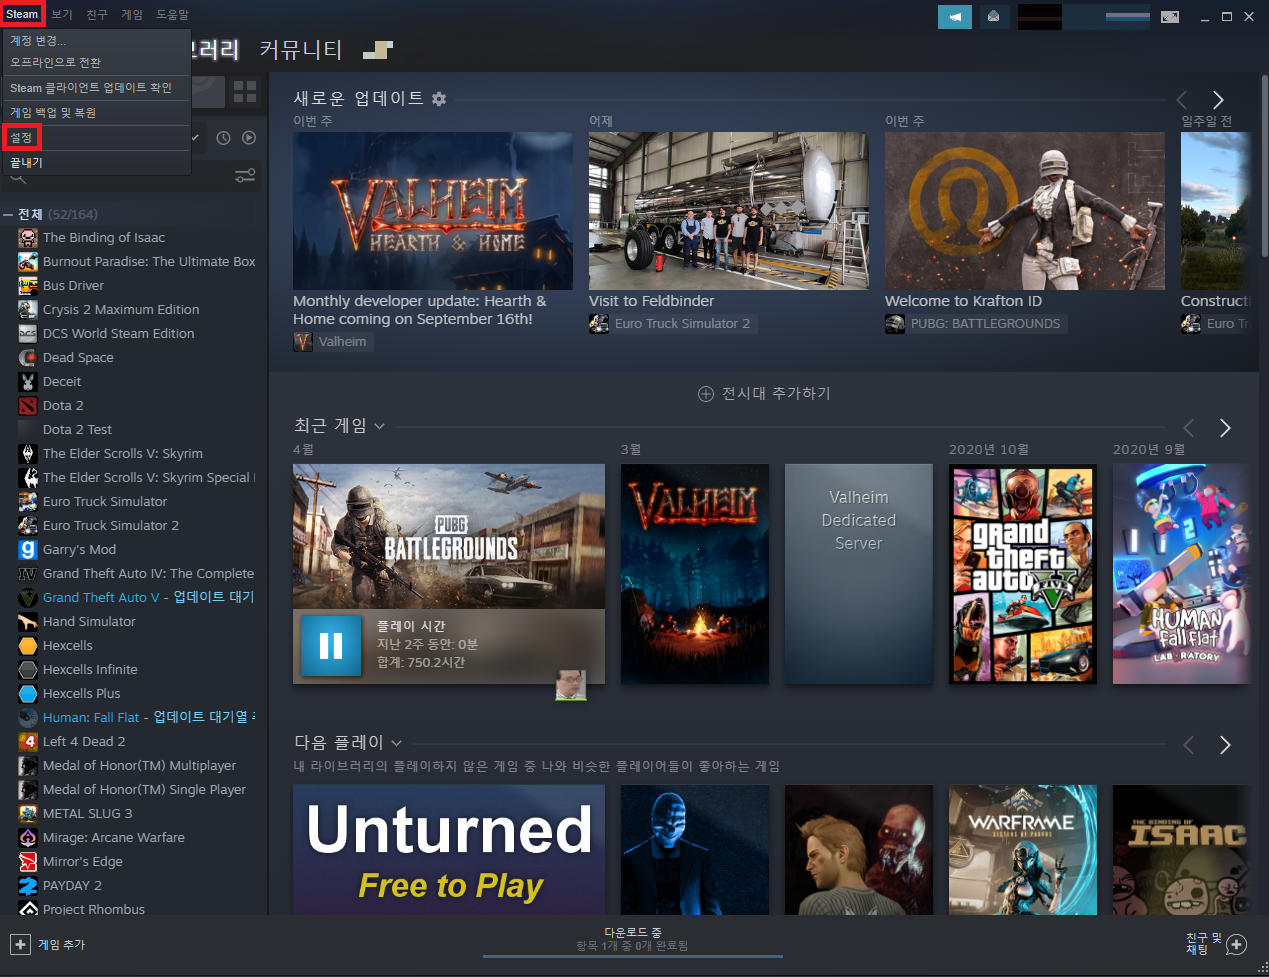Click the megaphone announcements icon
The height and width of the screenshot is (977, 1269).
tap(955, 17)
